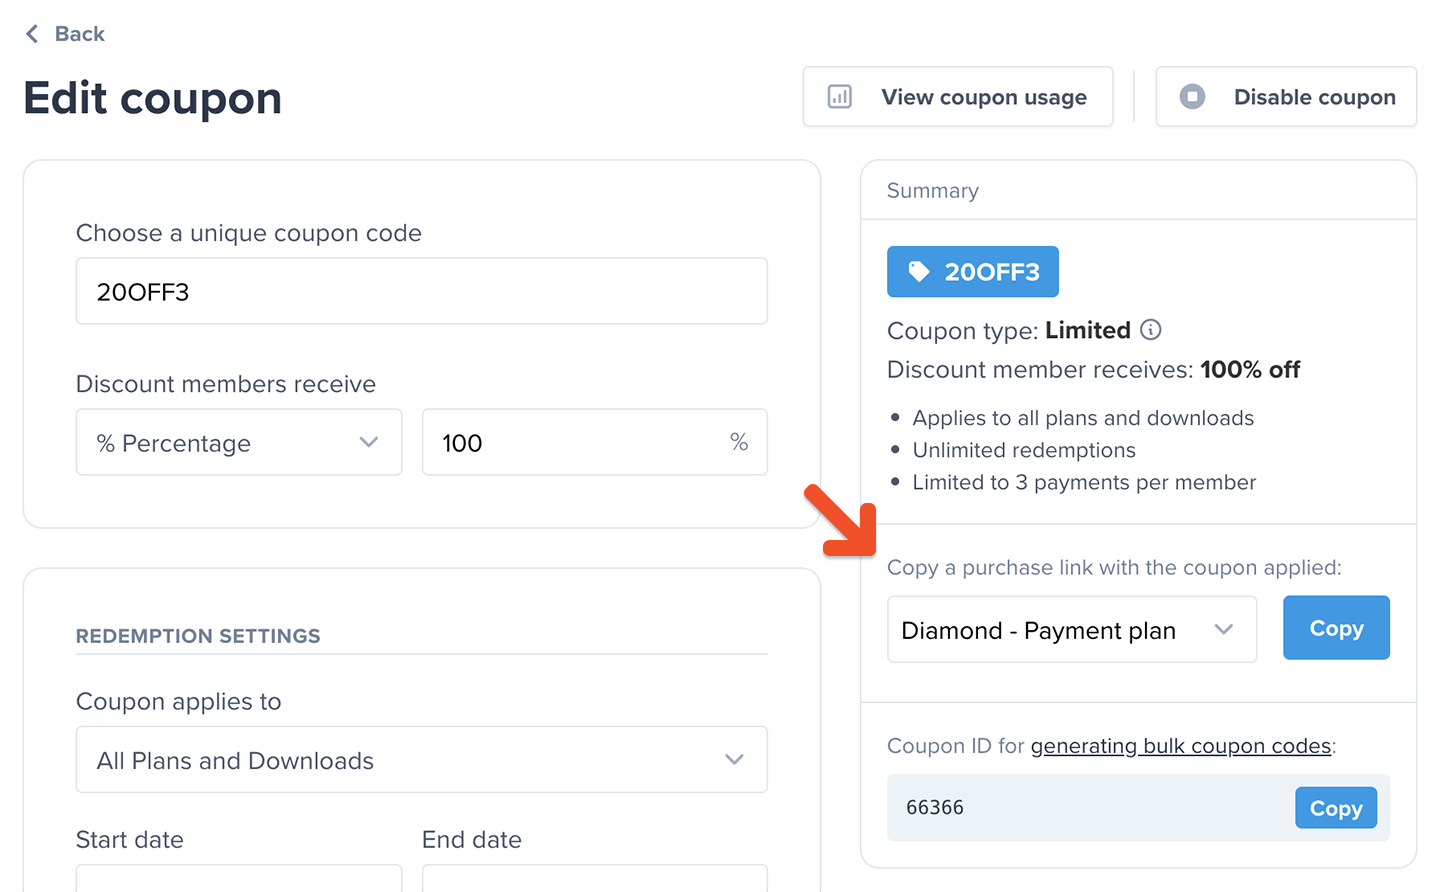1440x892 pixels.
Task: Click the stop circle icon on Disable coupon
Action: tap(1192, 97)
